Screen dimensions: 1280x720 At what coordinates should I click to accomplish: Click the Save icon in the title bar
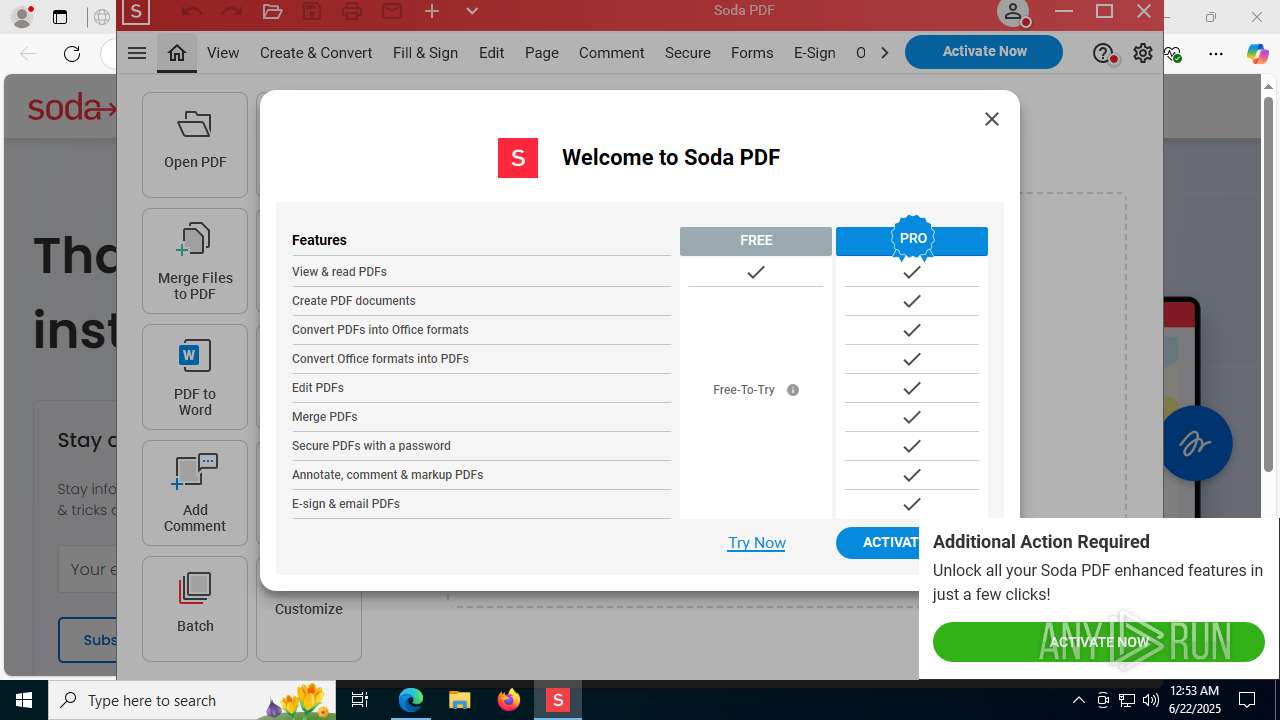pyautogui.click(x=312, y=12)
